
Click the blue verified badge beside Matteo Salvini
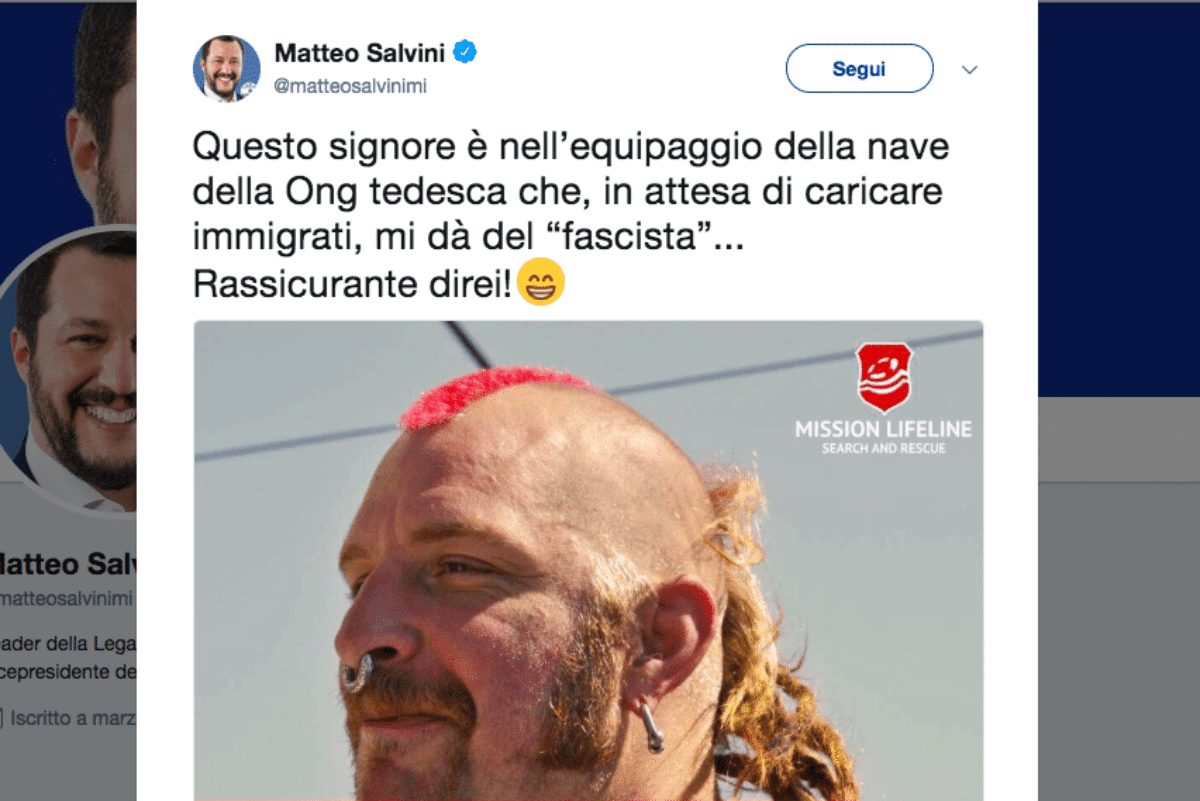click(x=465, y=50)
